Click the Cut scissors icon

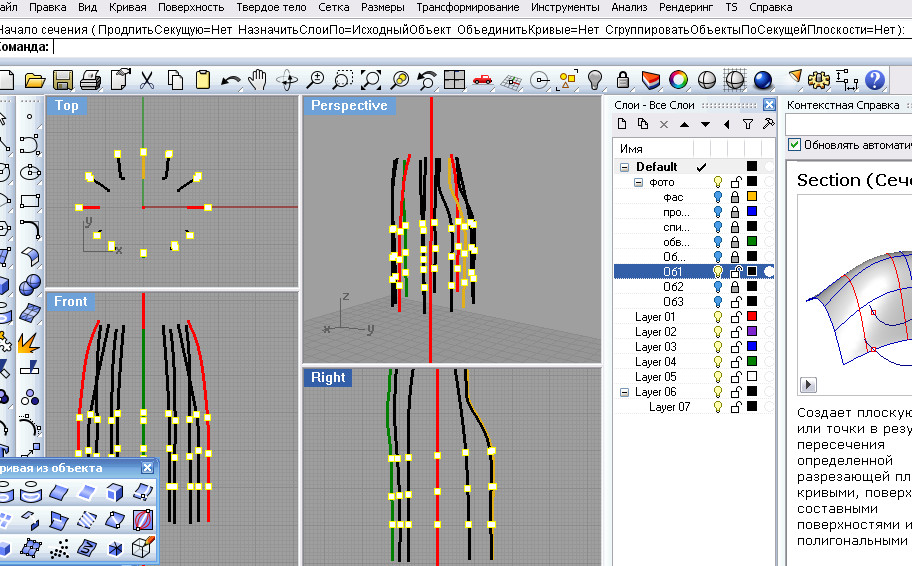(147, 80)
